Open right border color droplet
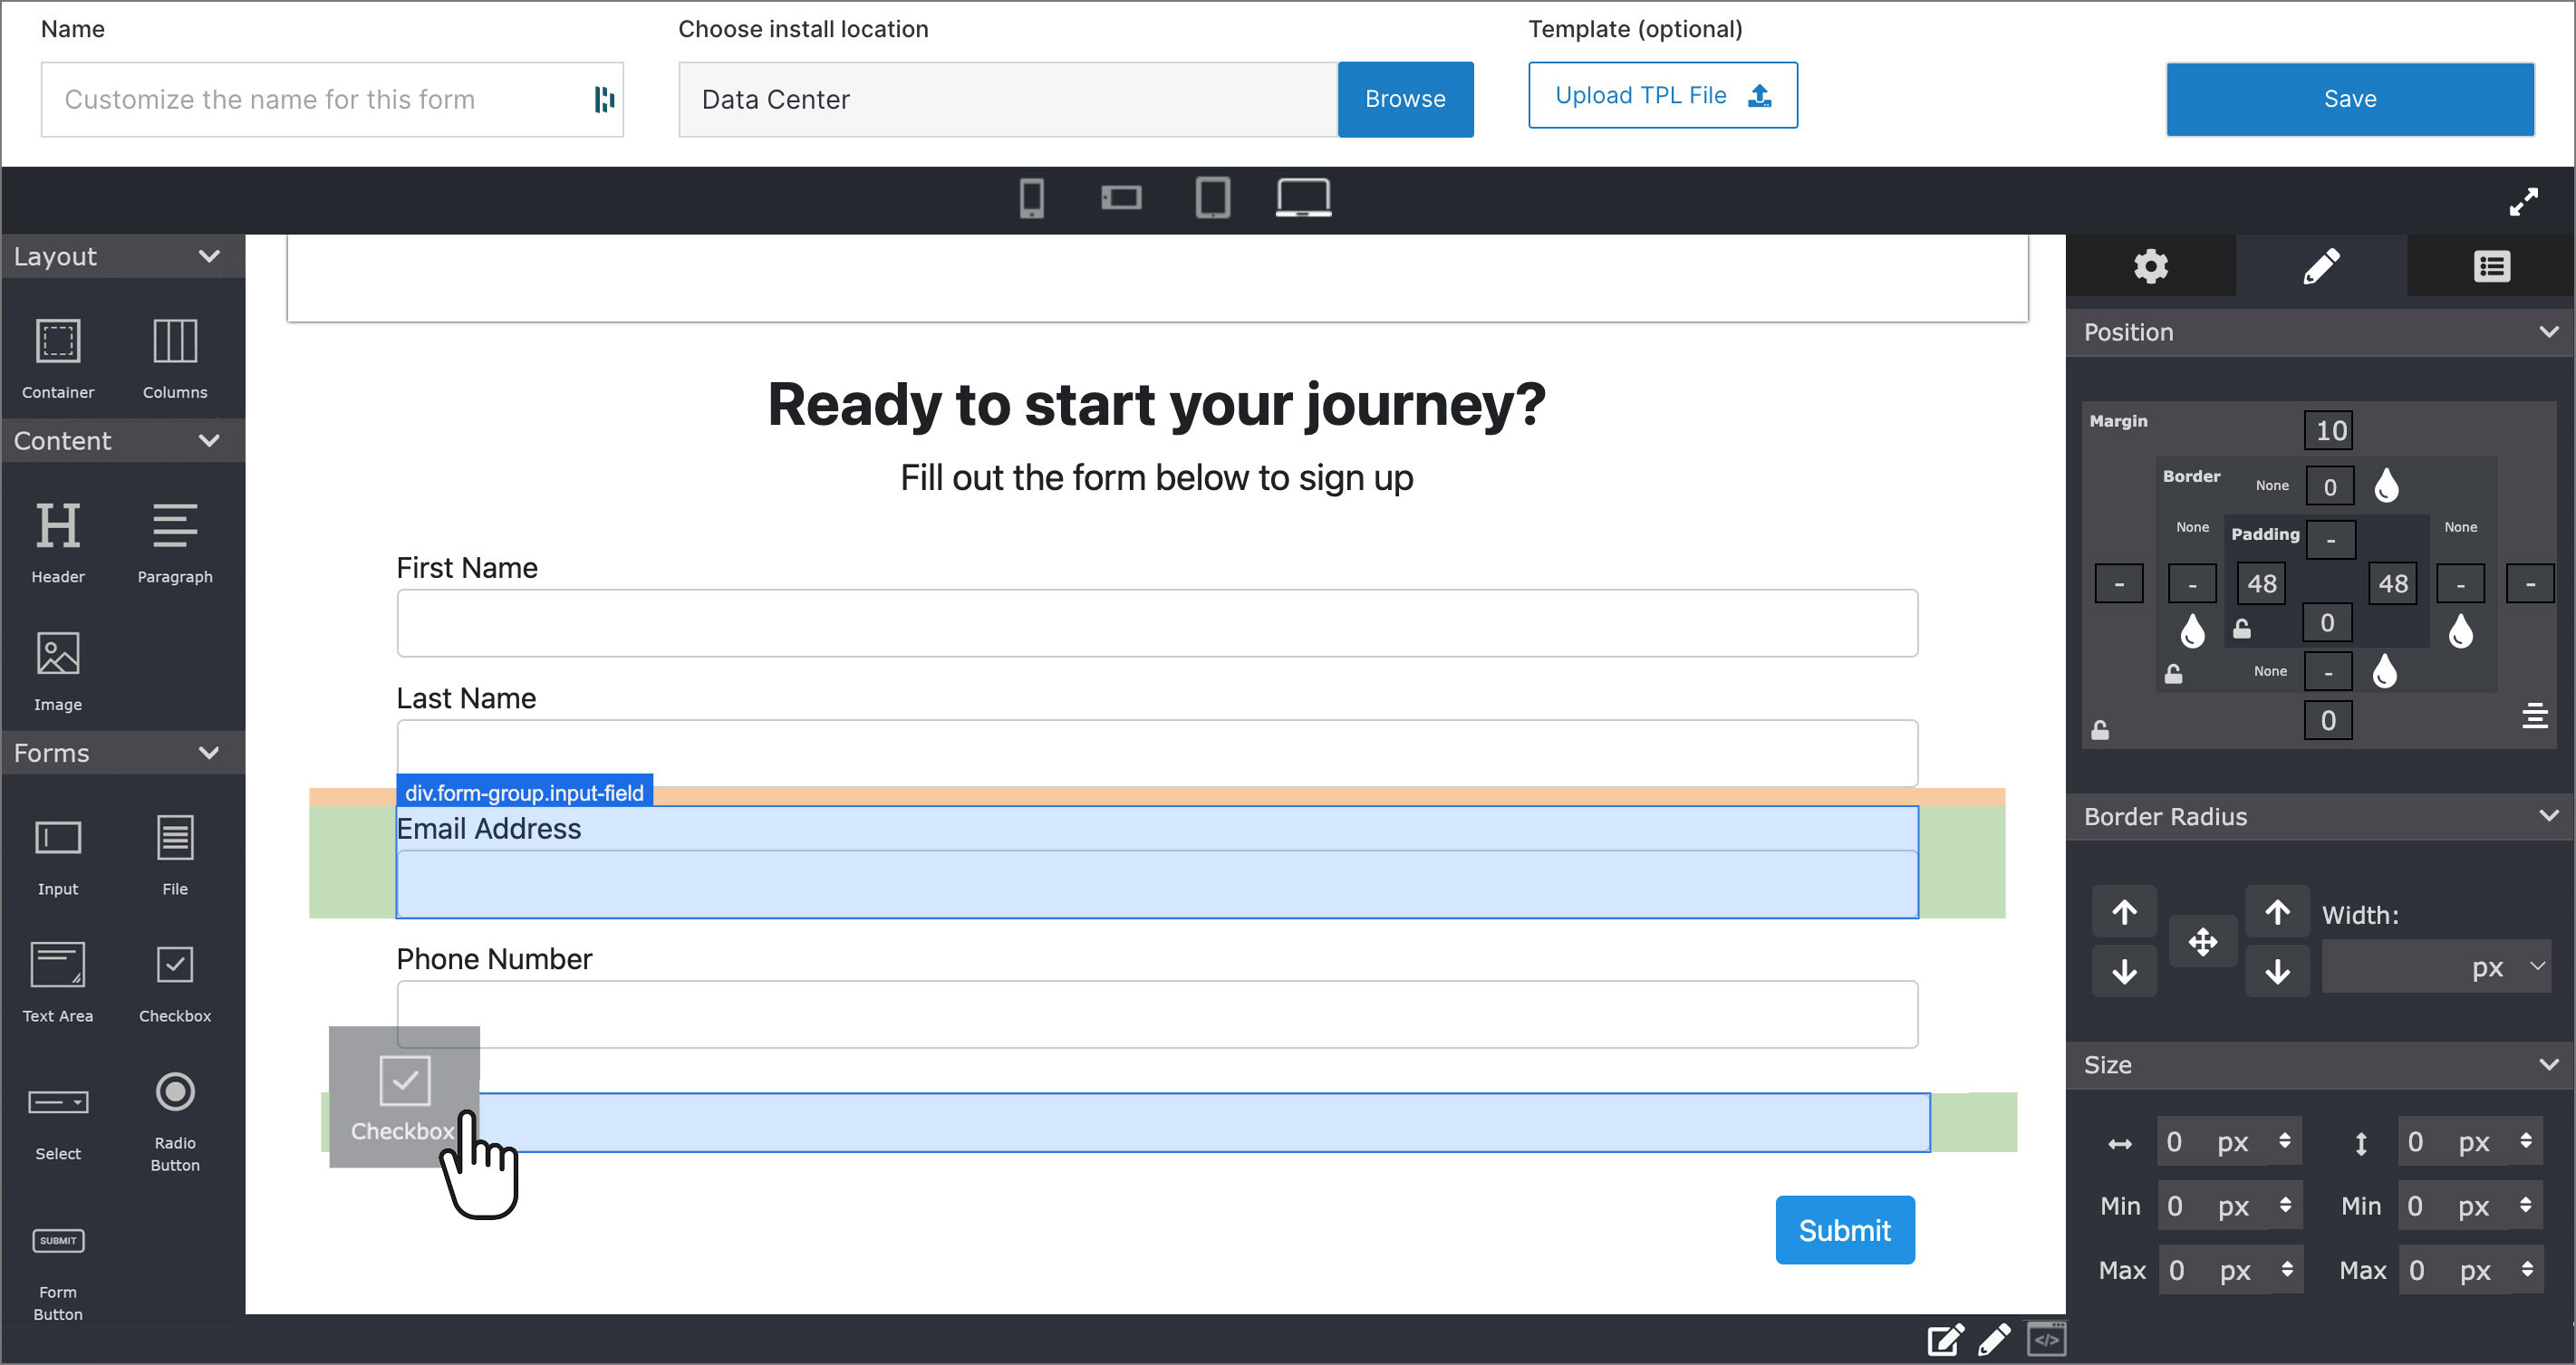This screenshot has width=2576, height=1365. click(x=2461, y=630)
